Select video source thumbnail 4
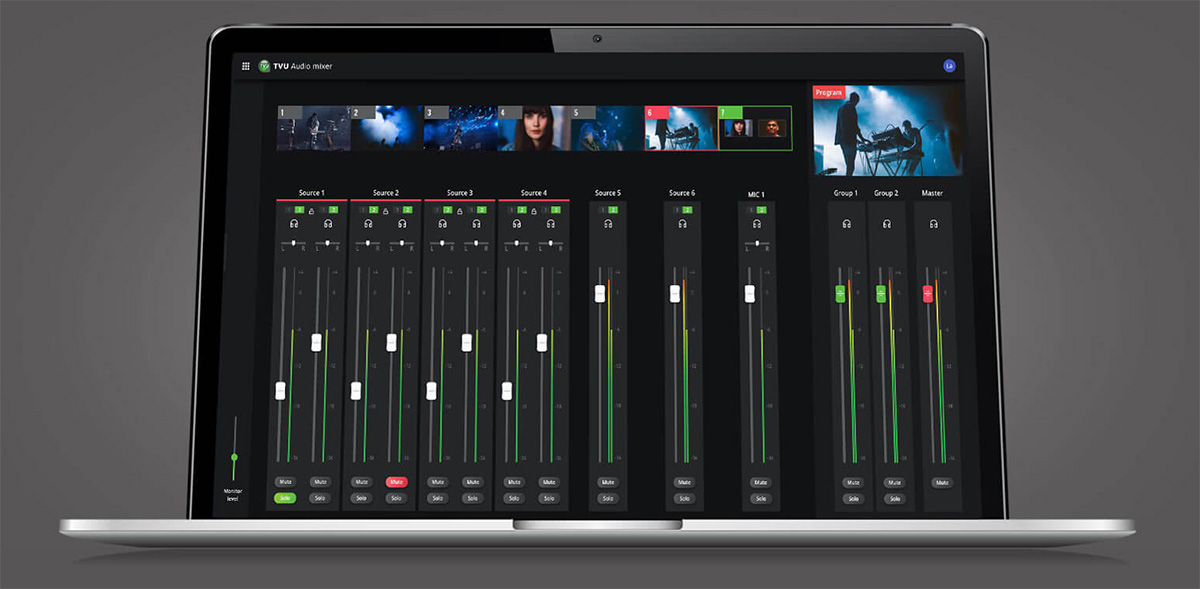The width and height of the screenshot is (1200, 589). tap(534, 128)
